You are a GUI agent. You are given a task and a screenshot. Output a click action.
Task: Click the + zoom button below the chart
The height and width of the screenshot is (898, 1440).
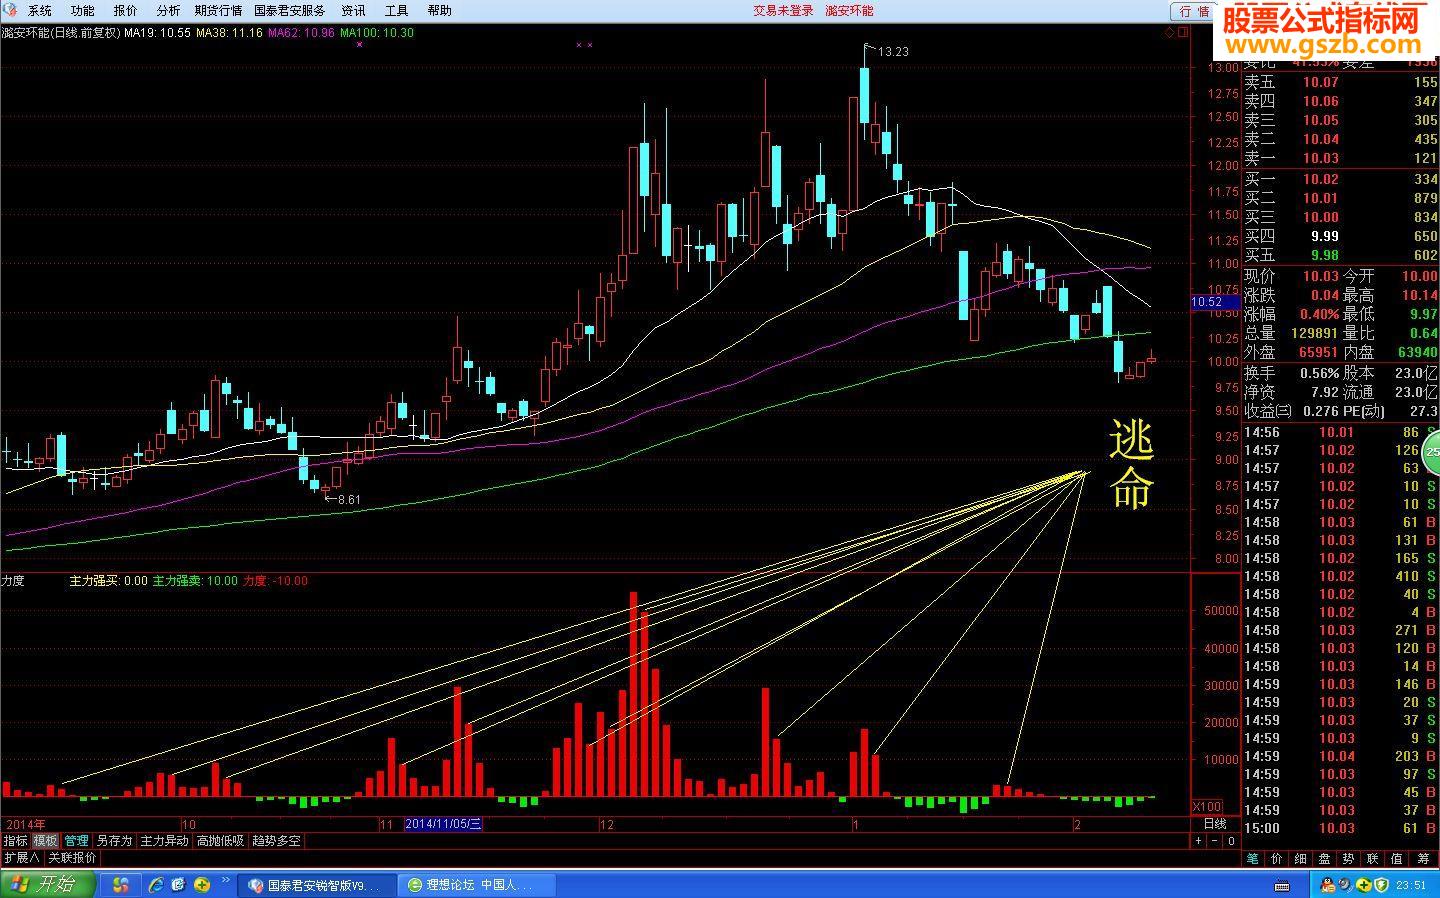[x=1199, y=841]
